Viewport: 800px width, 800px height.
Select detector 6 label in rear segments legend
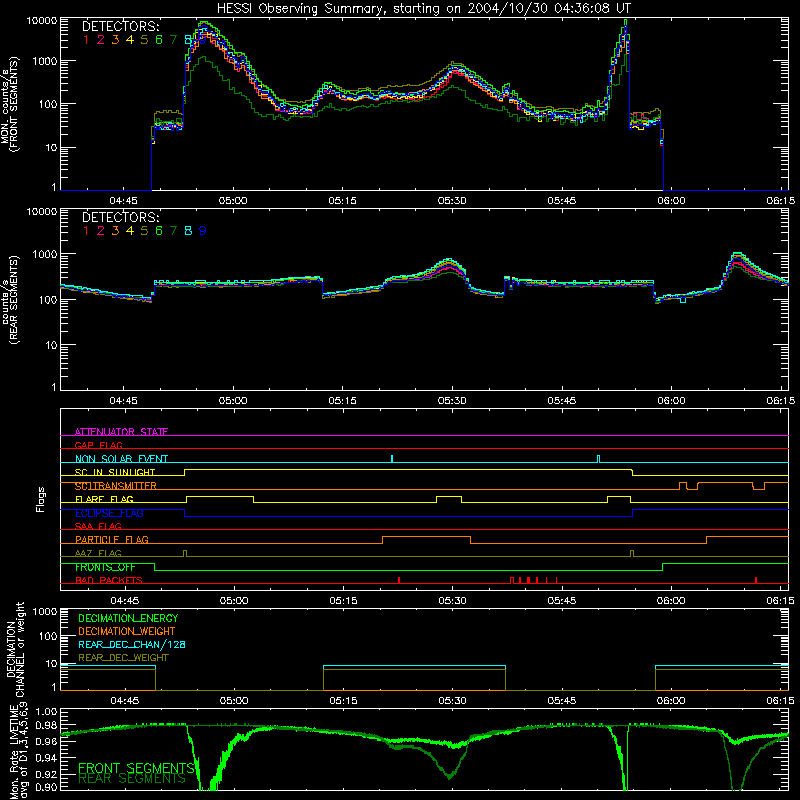pos(159,231)
